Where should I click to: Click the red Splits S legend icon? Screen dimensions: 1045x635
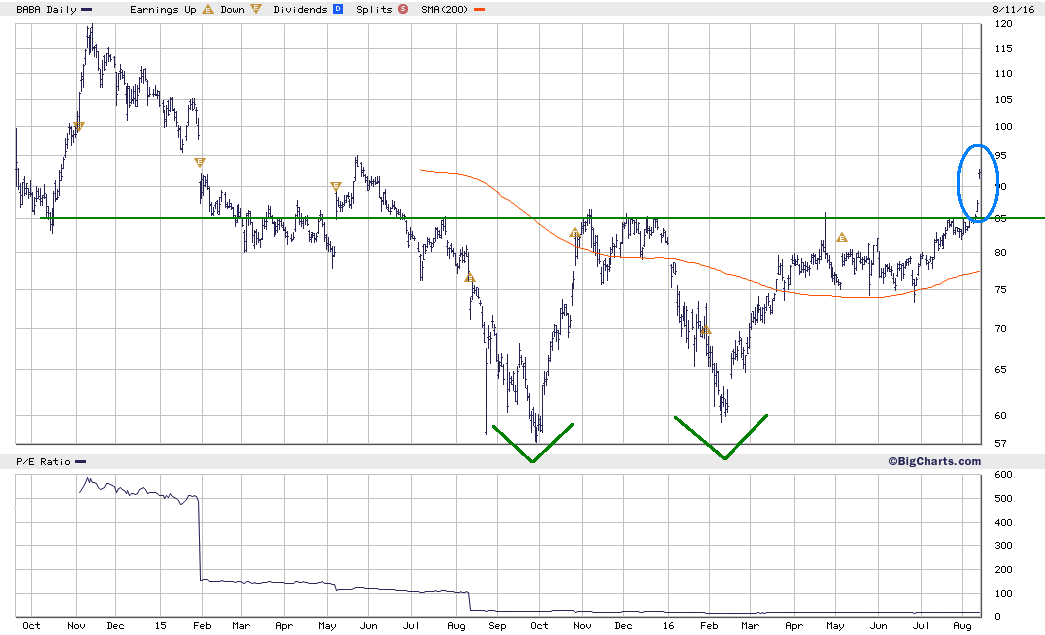click(x=403, y=9)
